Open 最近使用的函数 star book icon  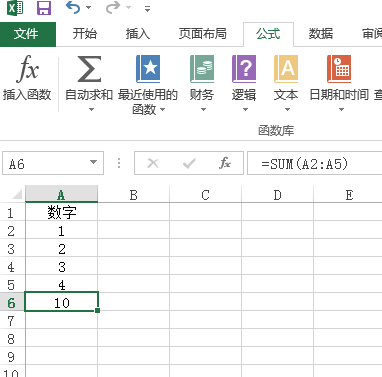pos(148,69)
